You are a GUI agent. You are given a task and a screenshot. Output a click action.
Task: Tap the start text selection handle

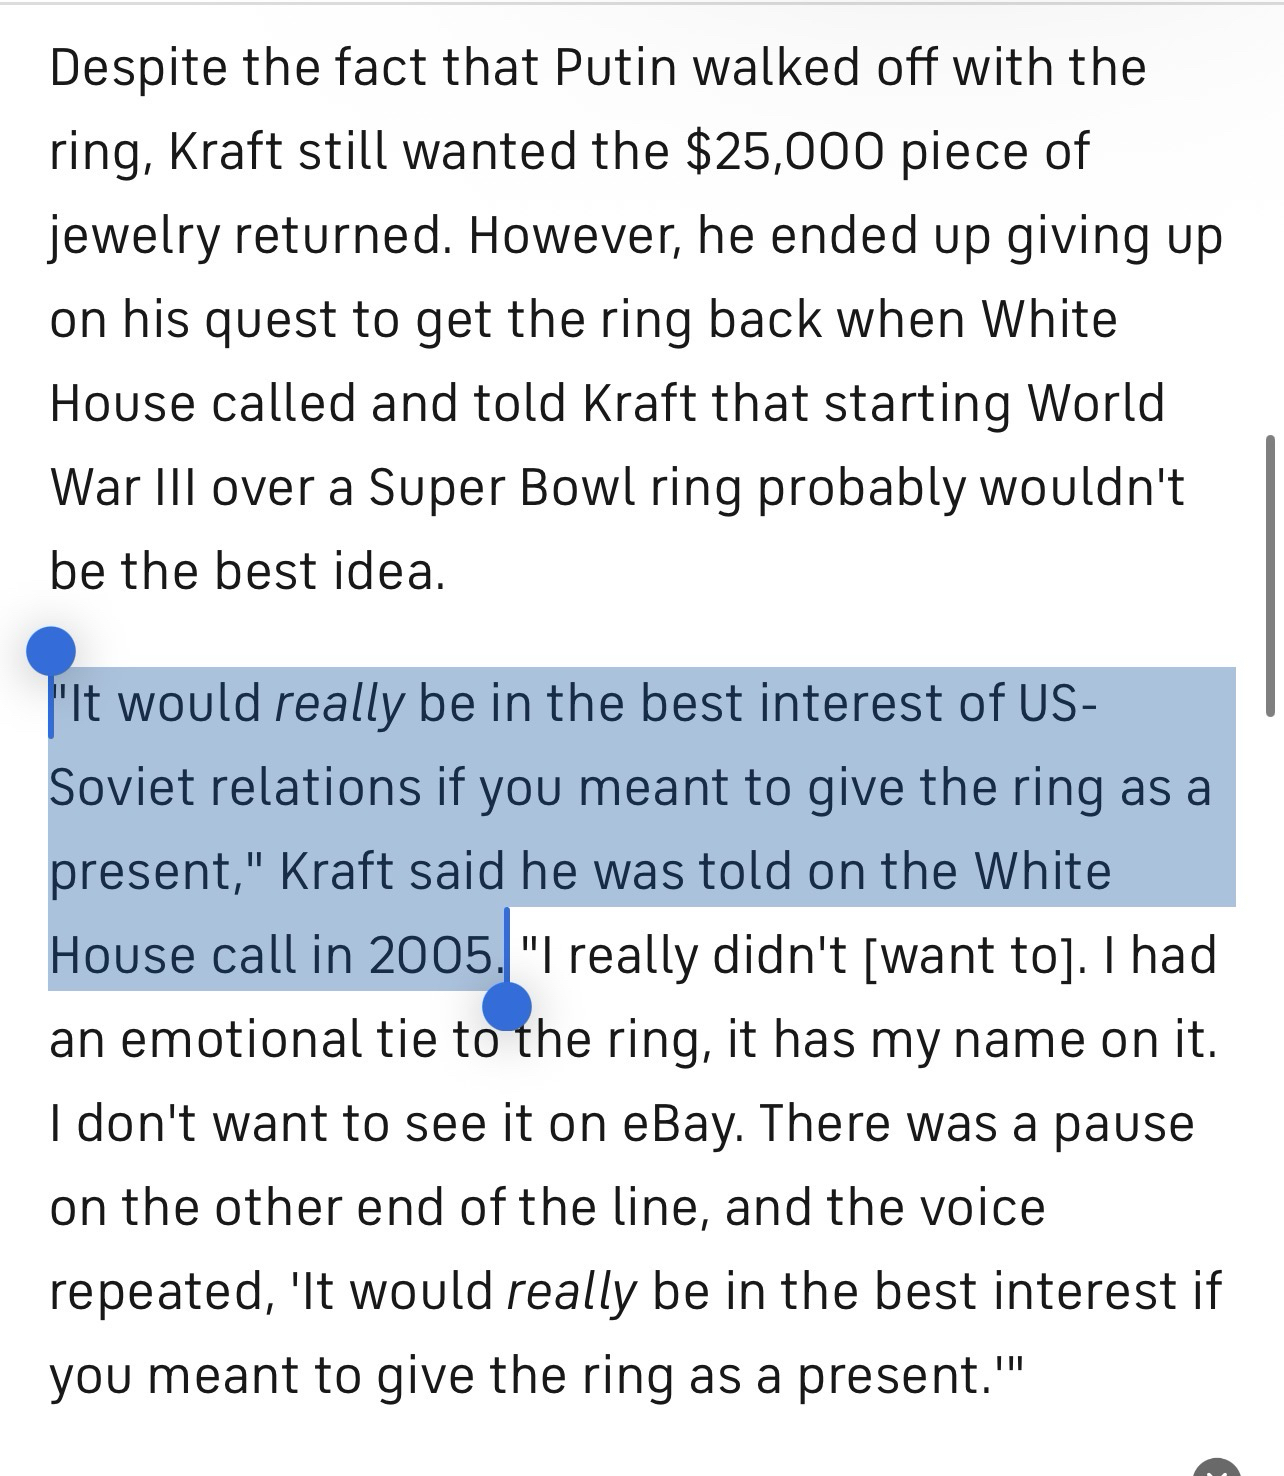pos(50,653)
